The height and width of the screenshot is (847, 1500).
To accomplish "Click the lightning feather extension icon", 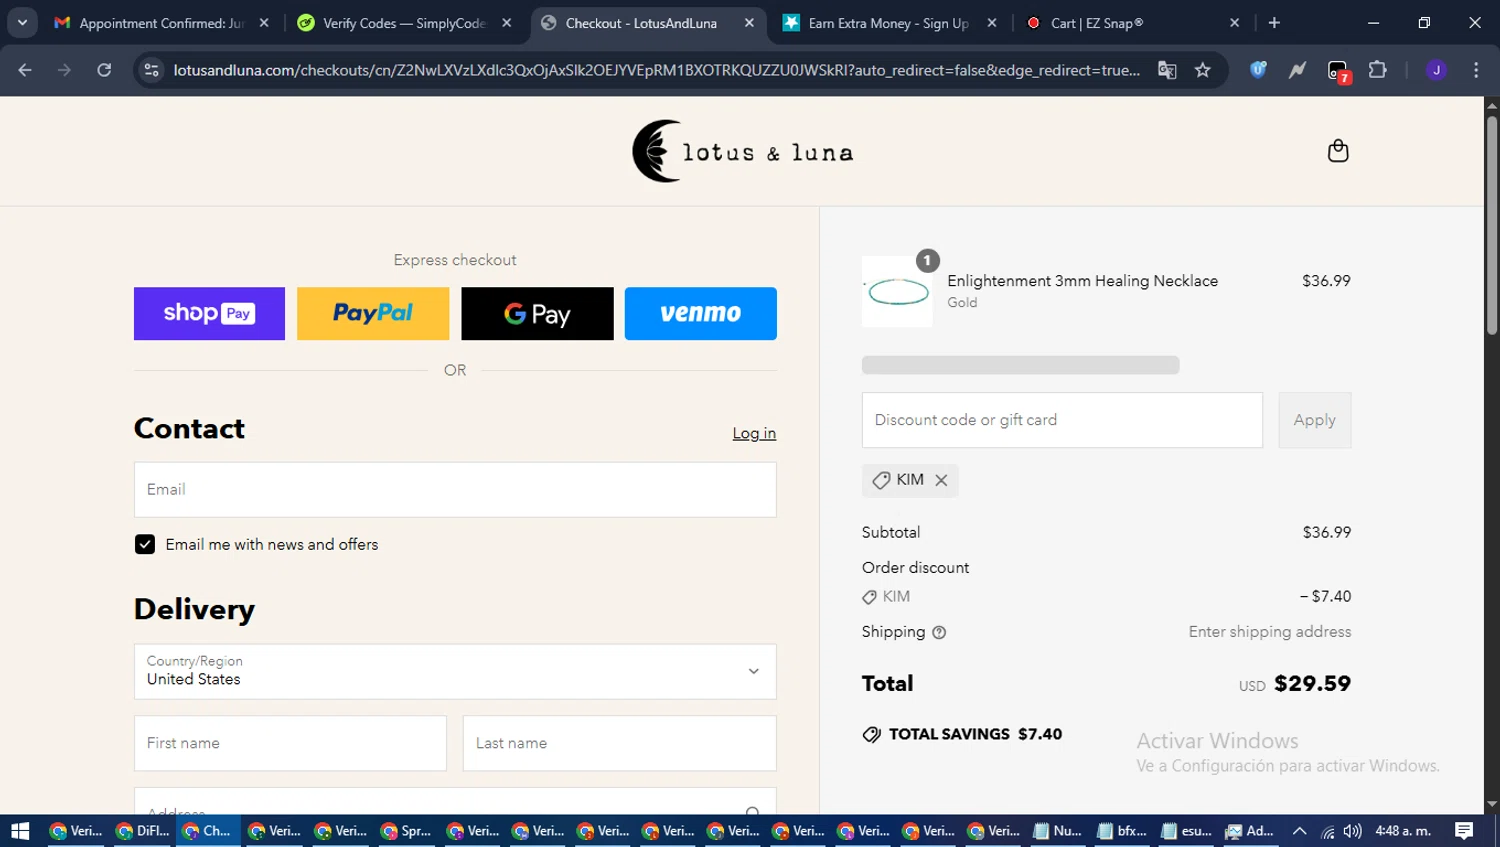I will [x=1297, y=70].
